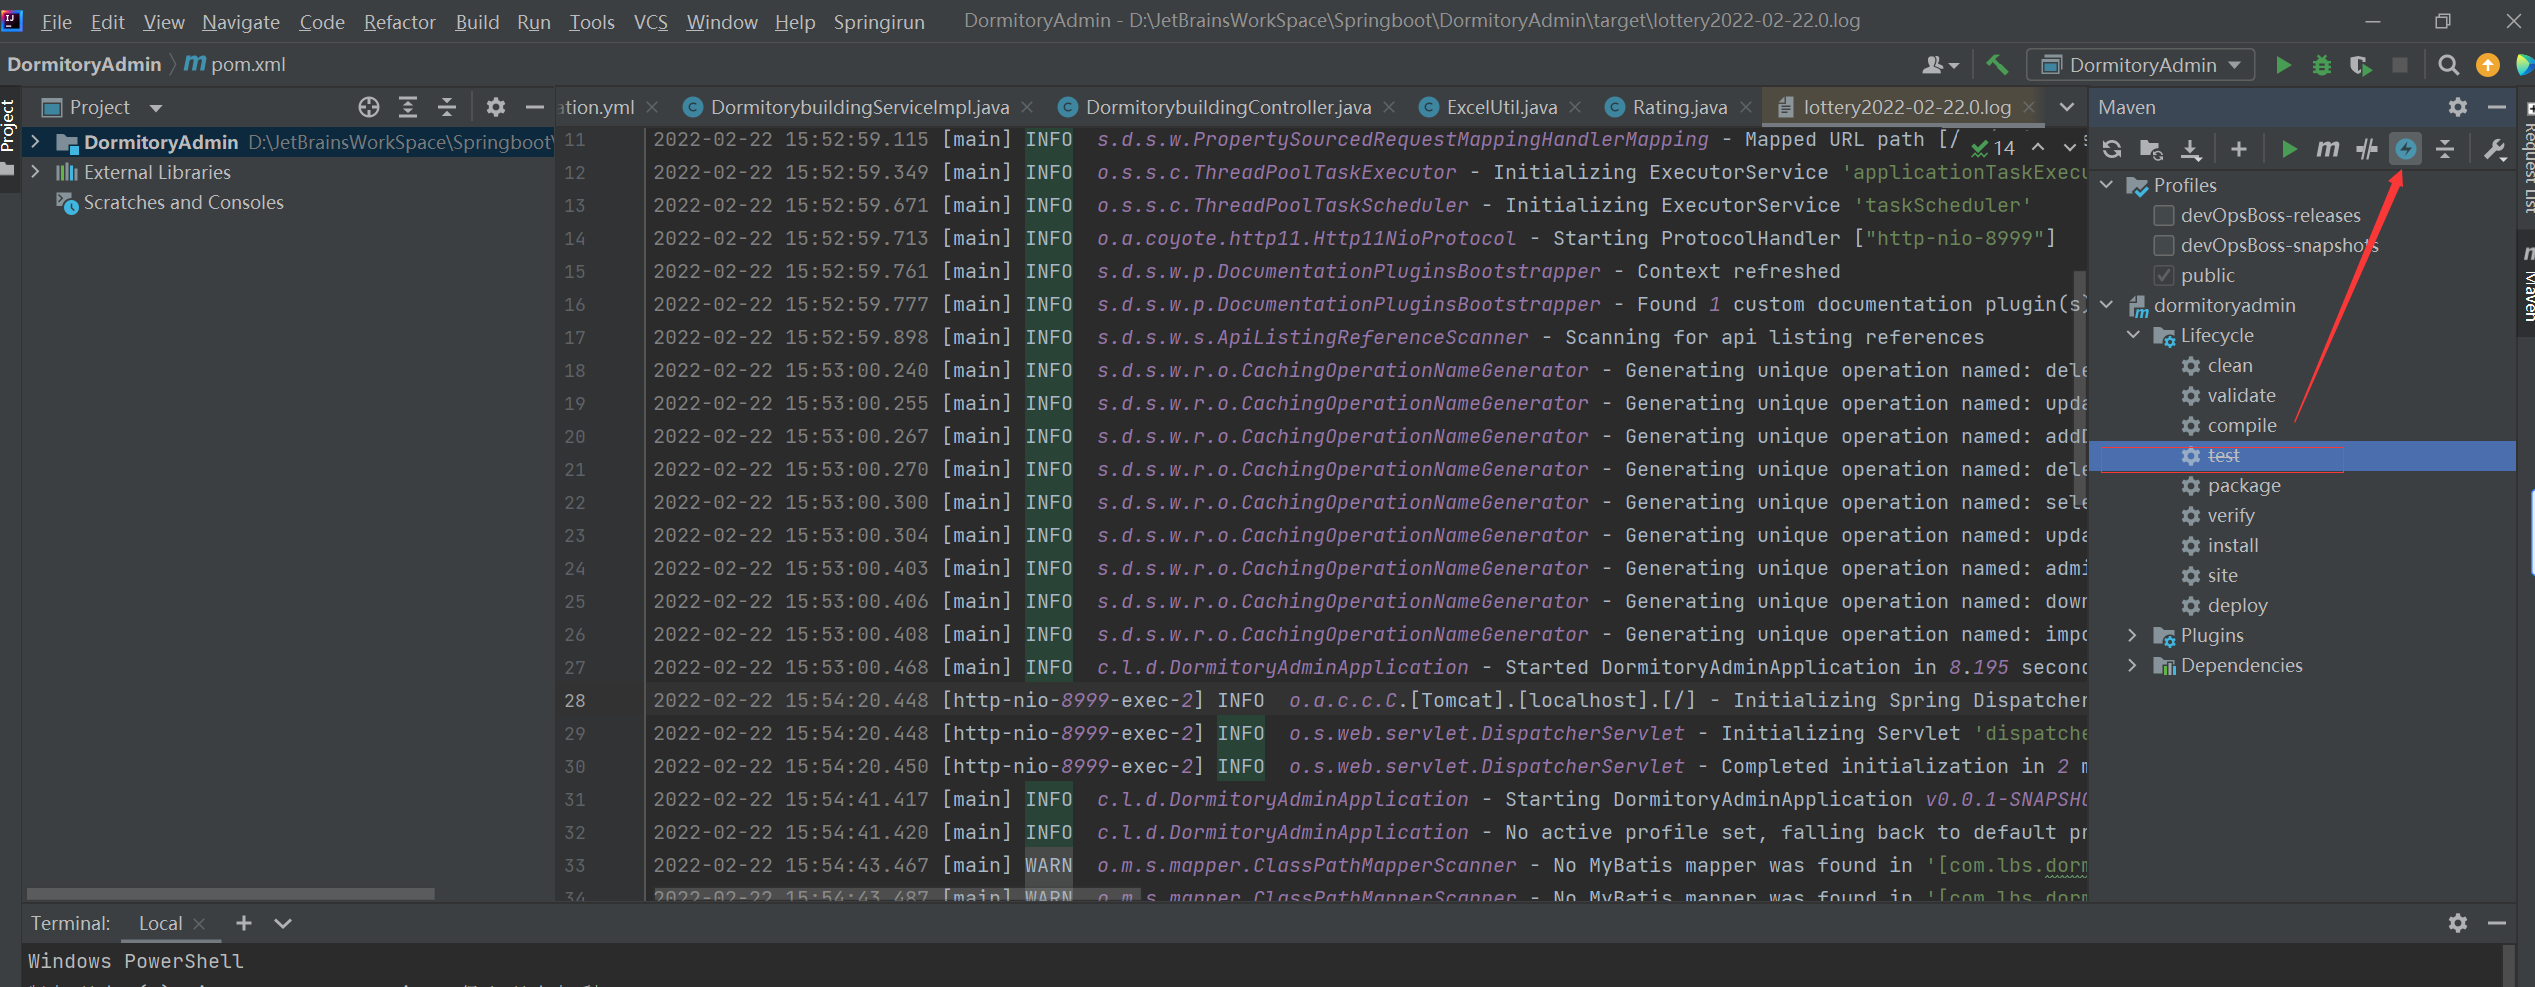Screen dimensions: 2535x987
Task: Execute Maven Goal with the m icon
Action: 2328,149
